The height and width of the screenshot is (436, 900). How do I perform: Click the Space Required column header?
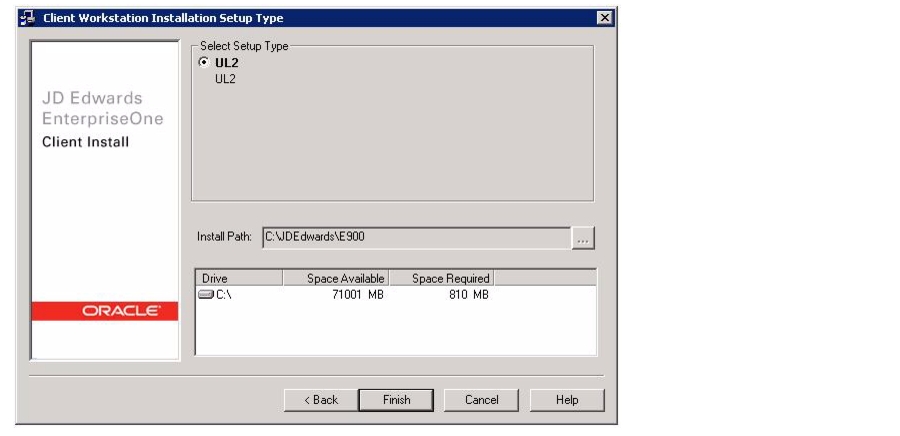[441, 278]
